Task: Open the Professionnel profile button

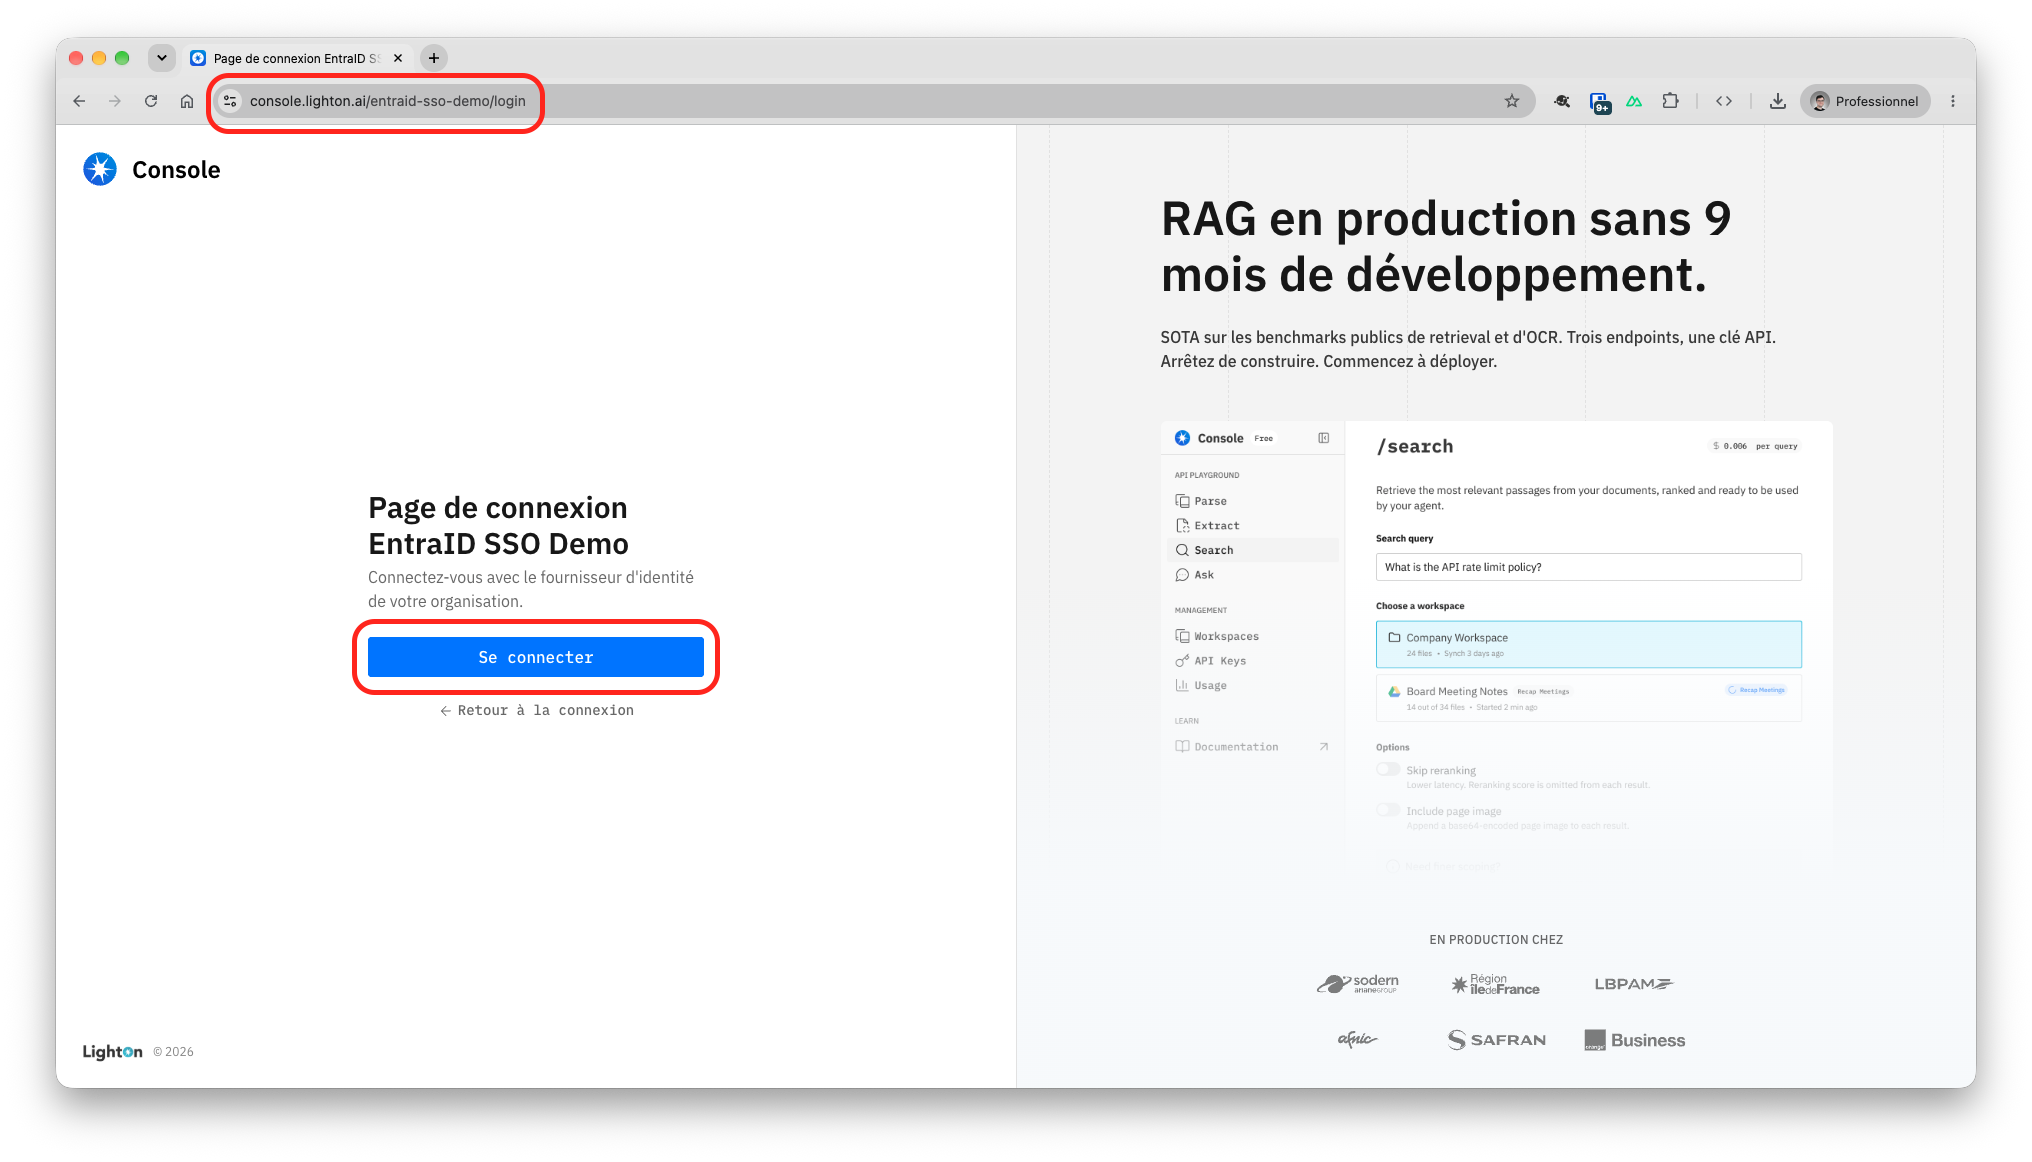Action: click(x=1865, y=101)
